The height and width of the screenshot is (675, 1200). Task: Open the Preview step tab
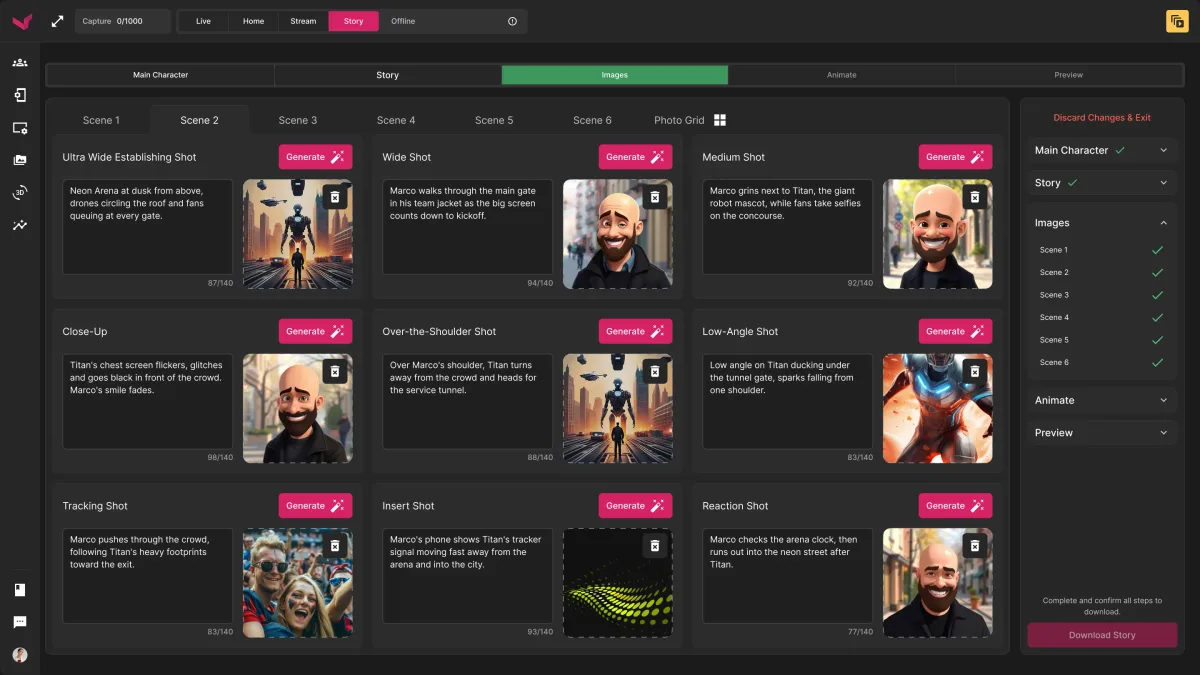(x=1068, y=75)
